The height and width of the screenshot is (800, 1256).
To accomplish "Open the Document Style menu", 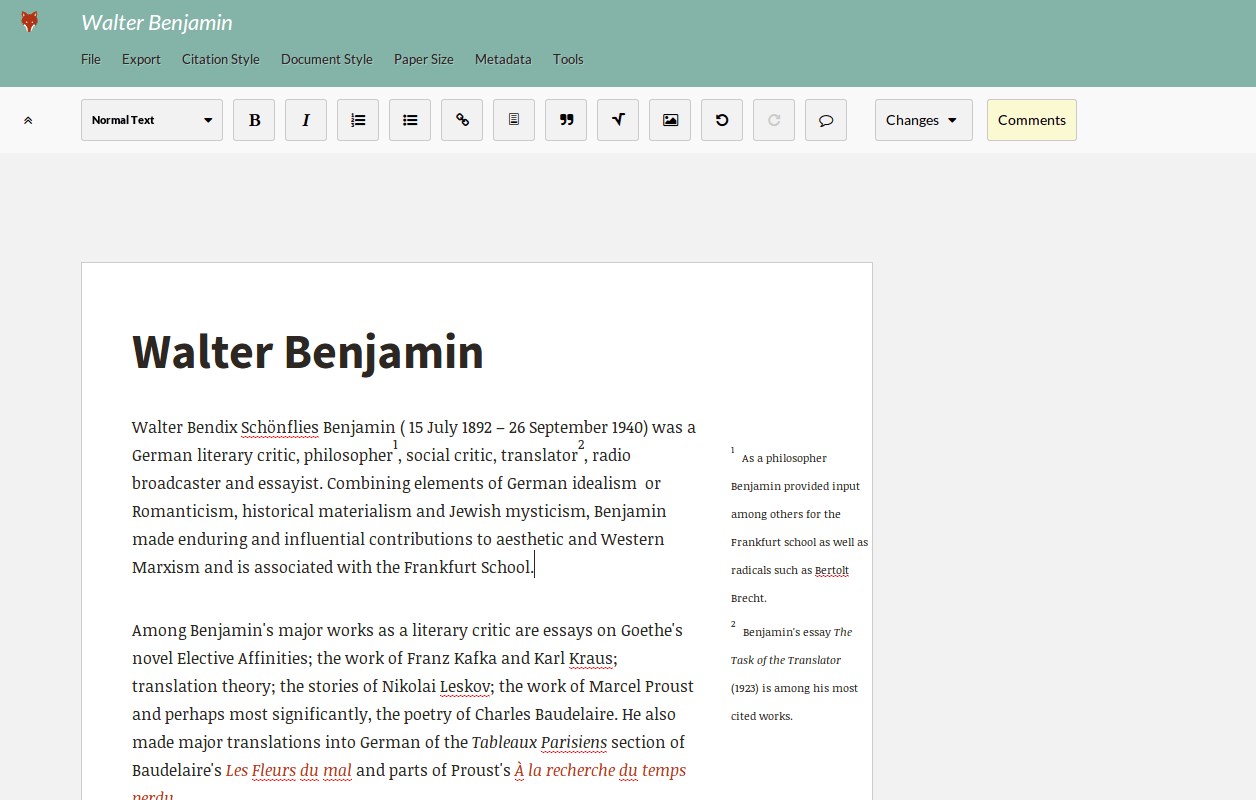I will (327, 59).
